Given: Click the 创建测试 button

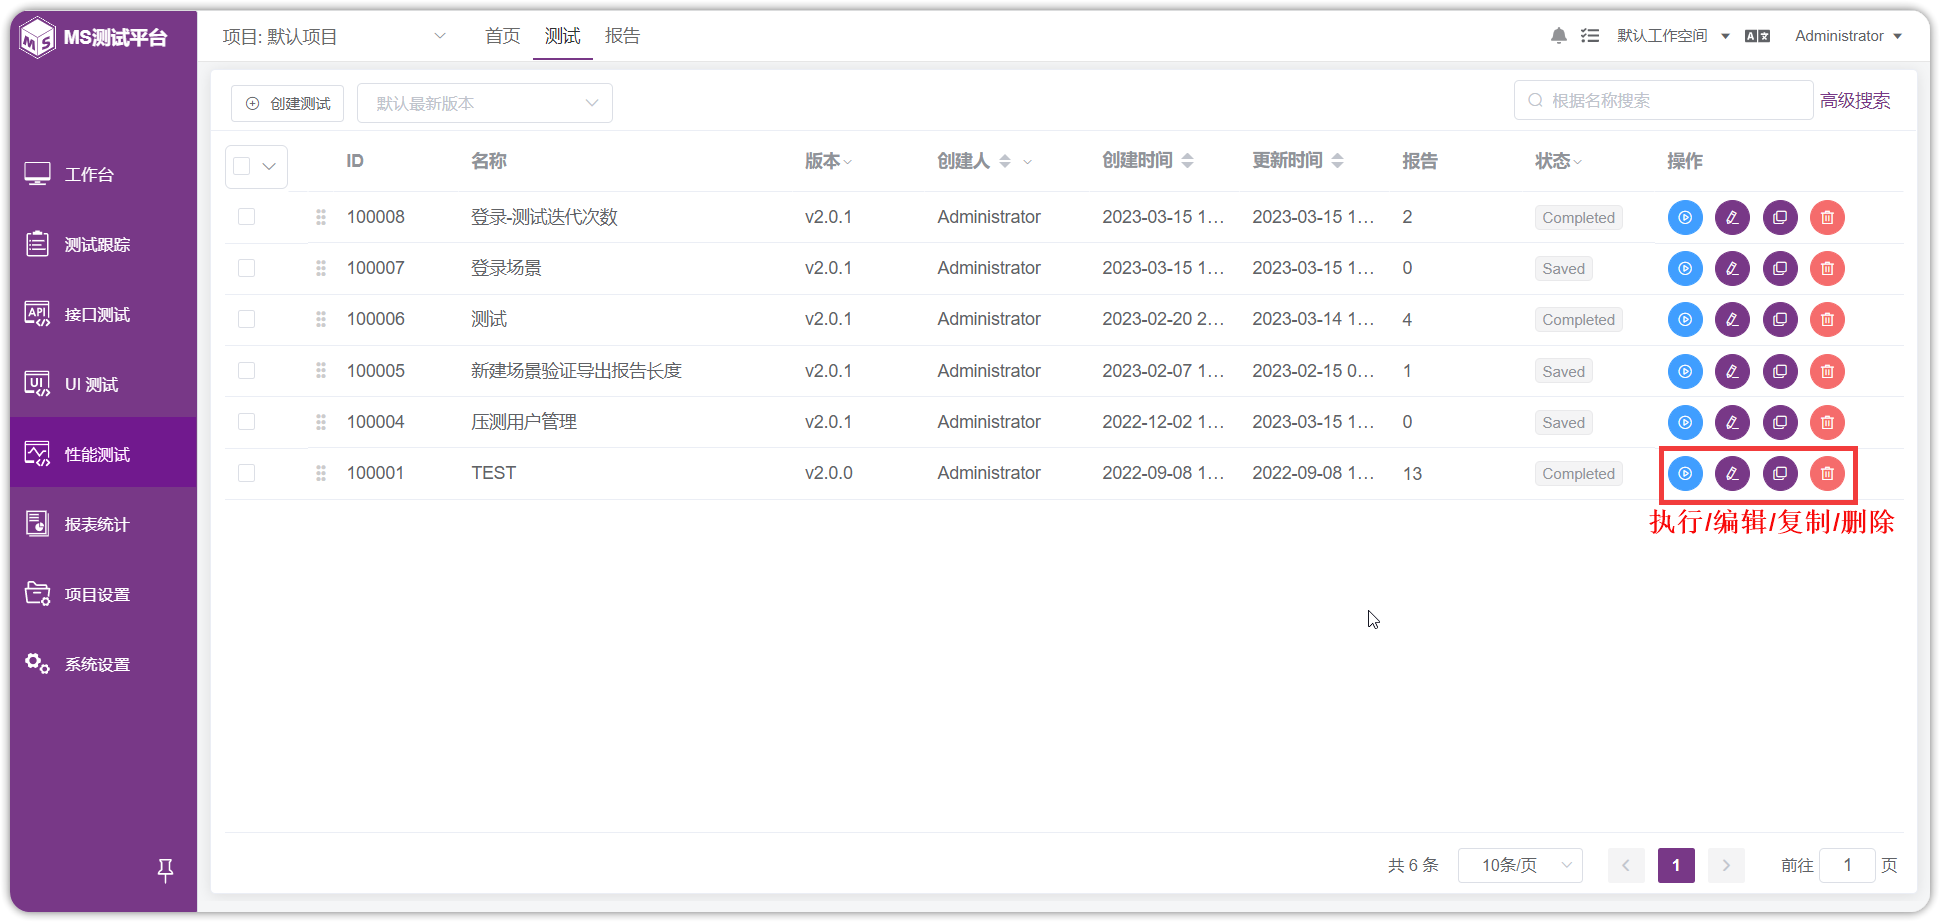Looking at the screenshot, I should (x=288, y=103).
